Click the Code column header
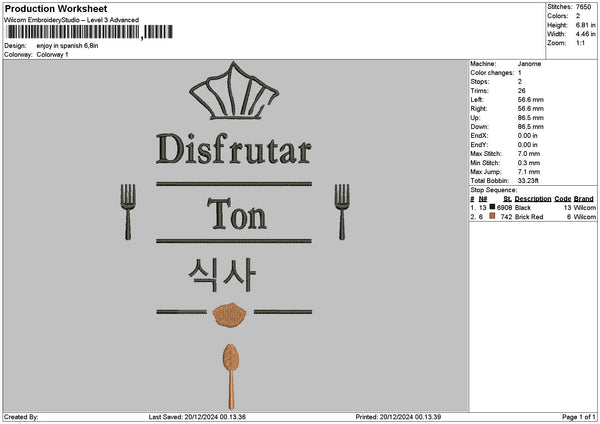This screenshot has height=424, width=600. 562,199
